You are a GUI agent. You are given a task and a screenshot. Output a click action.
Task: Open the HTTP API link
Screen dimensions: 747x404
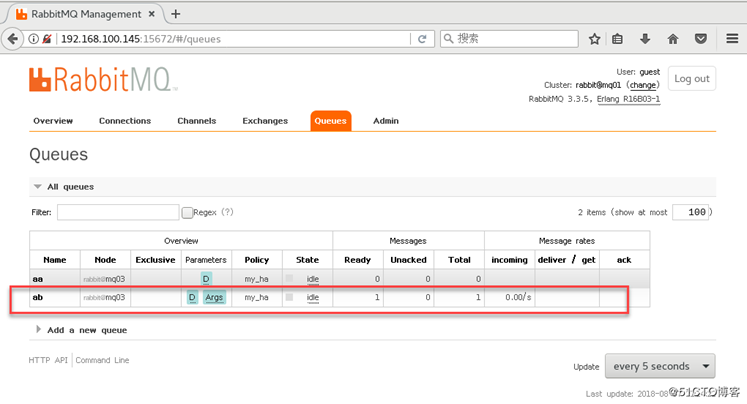click(48, 360)
